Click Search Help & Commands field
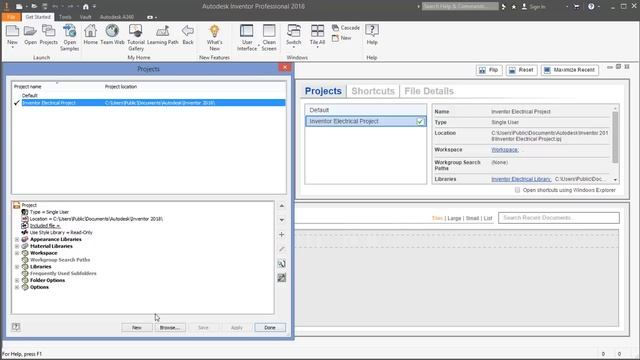 (x=460, y=6)
